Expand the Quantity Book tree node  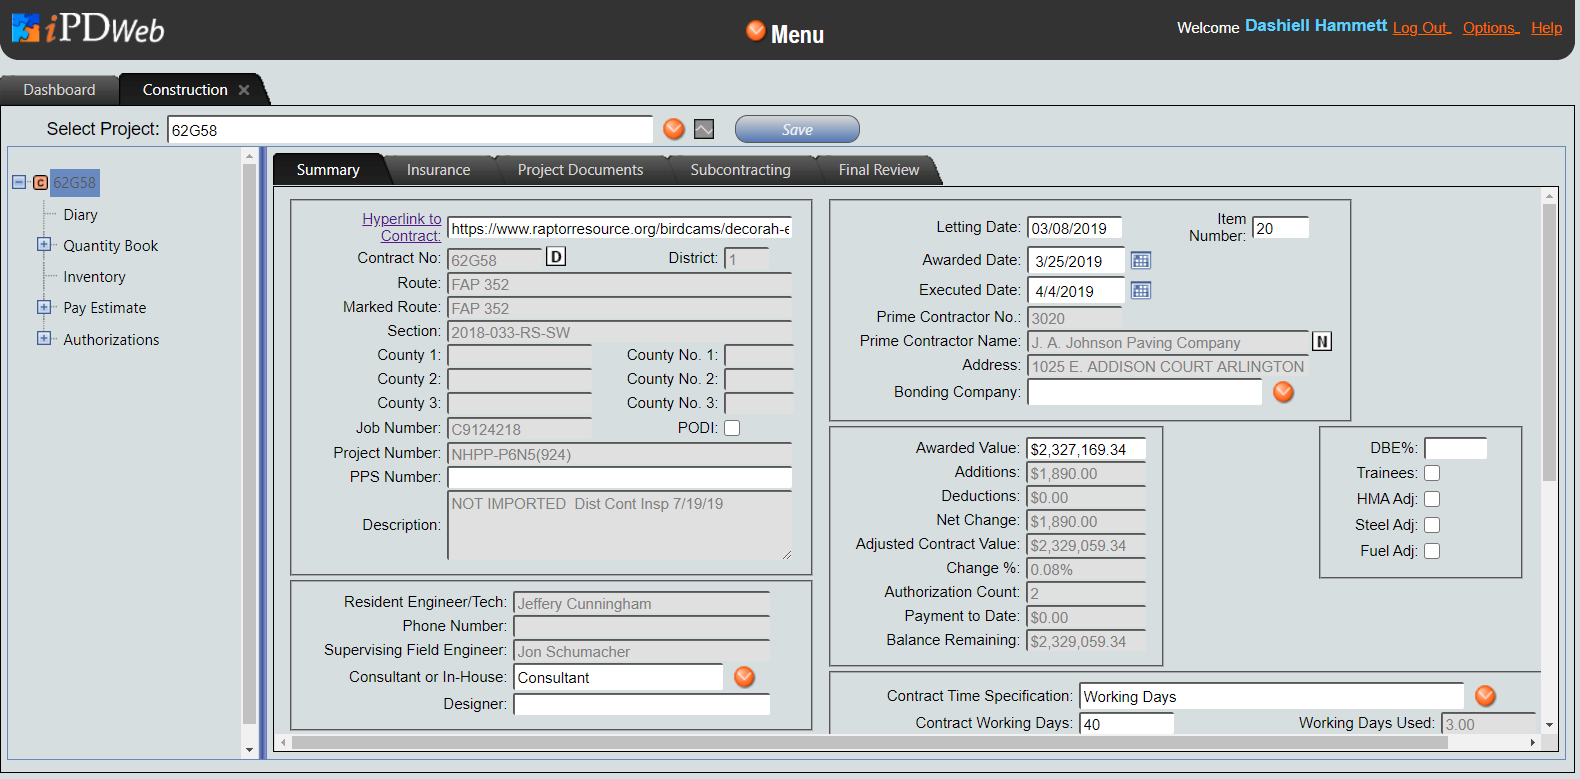coord(44,245)
